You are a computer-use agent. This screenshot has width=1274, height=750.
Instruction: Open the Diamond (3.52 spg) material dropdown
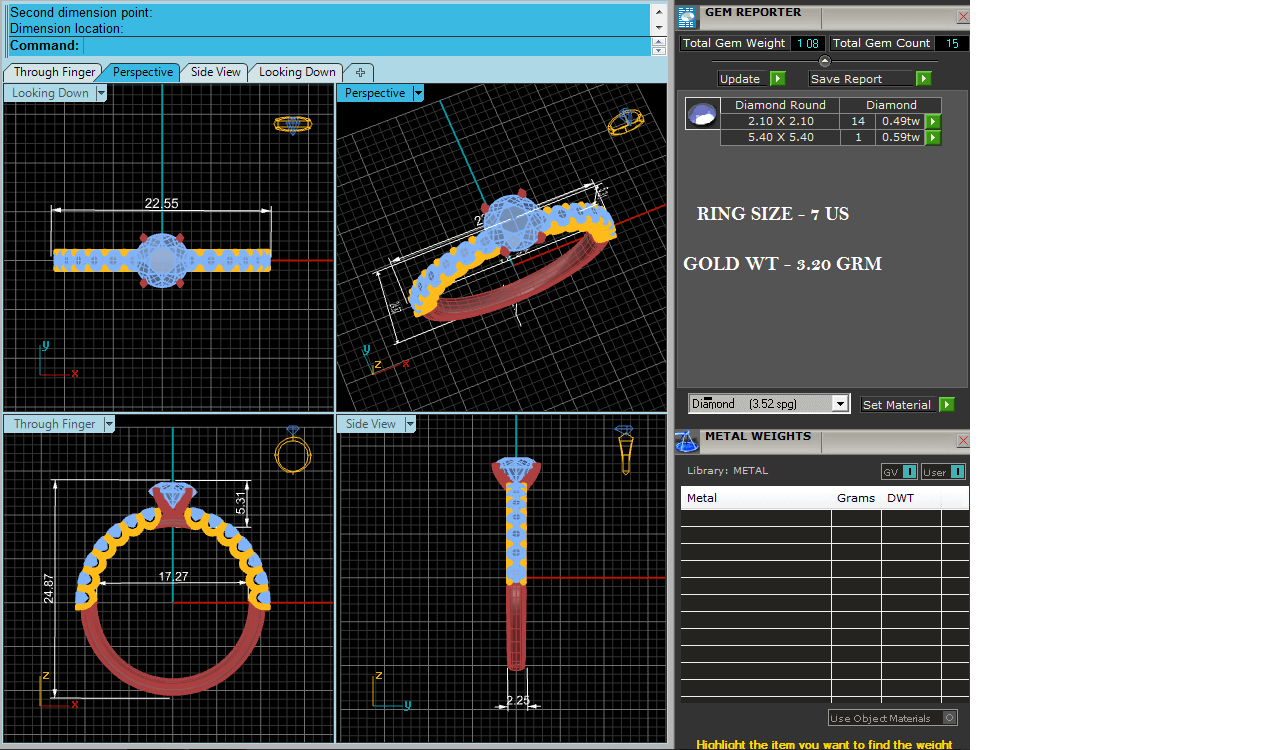[840, 404]
